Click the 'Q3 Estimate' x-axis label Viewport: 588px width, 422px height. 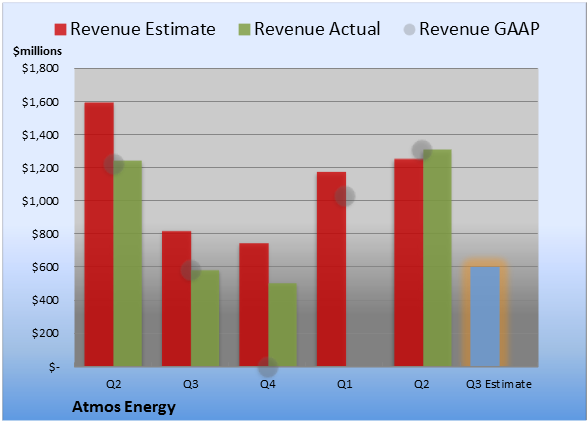[x=499, y=384]
